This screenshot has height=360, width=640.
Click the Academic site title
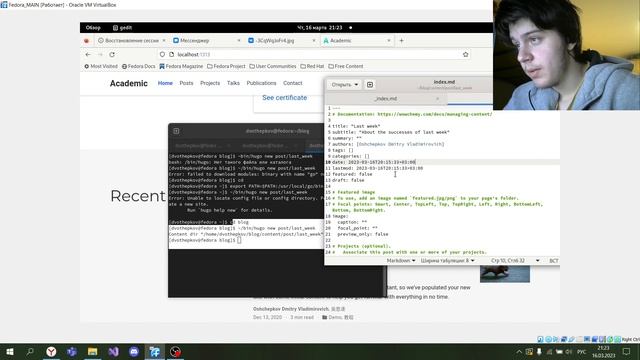click(x=129, y=83)
